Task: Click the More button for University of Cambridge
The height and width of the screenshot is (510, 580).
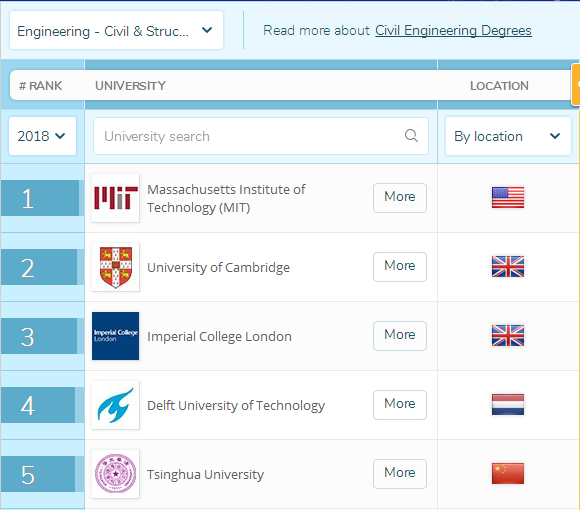Action: 399,267
